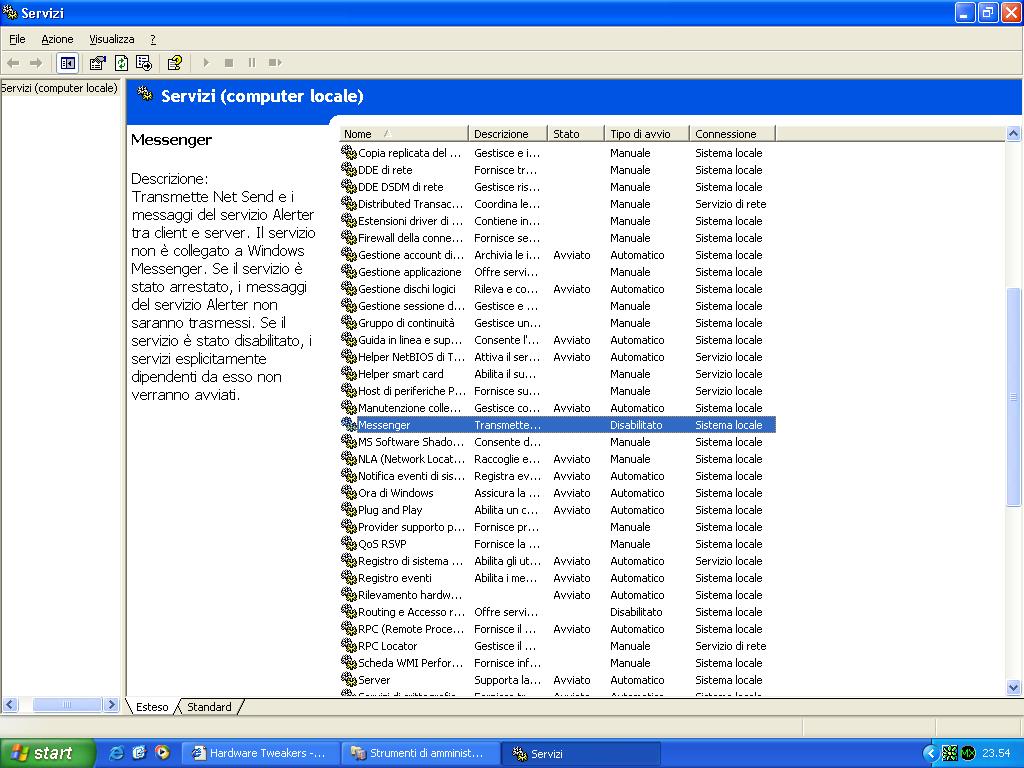The width and height of the screenshot is (1024, 768).
Task: Sort by Tipo di avvio column header
Action: 647,134
